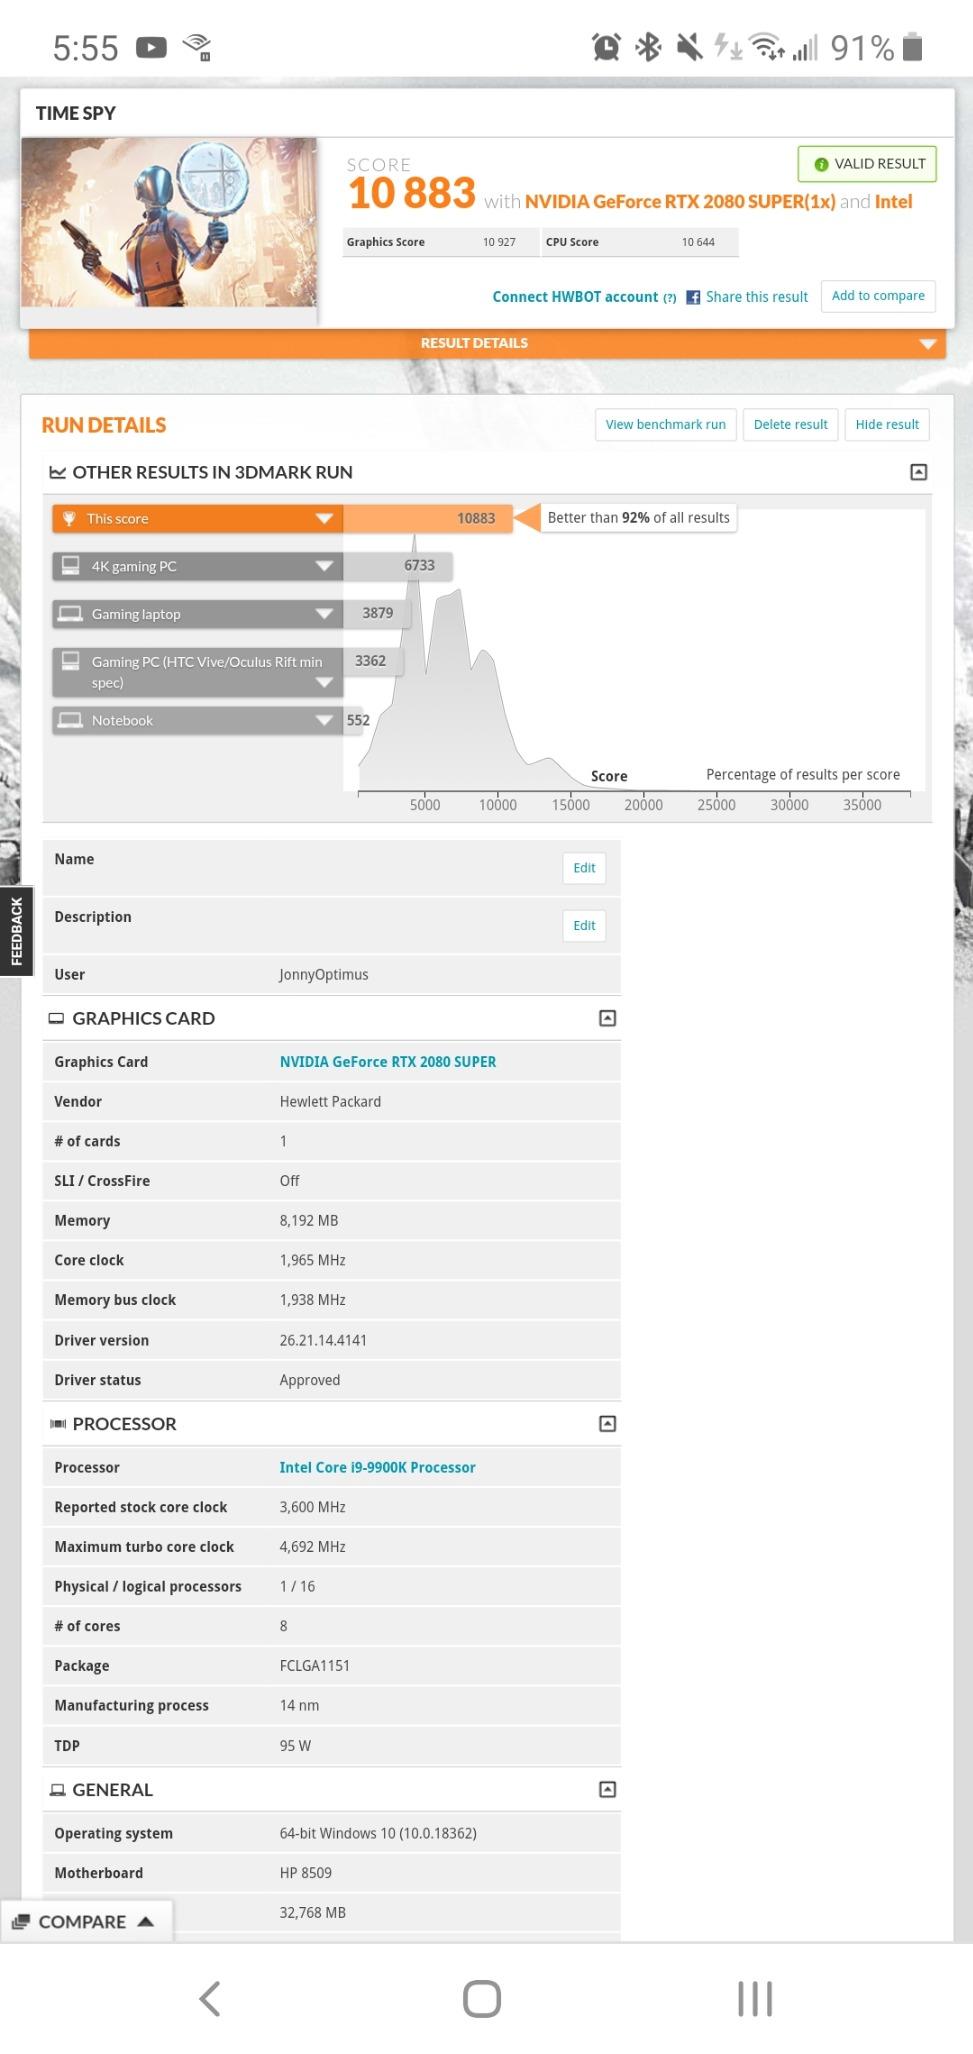Open the Feedback side tab

click(x=16, y=931)
